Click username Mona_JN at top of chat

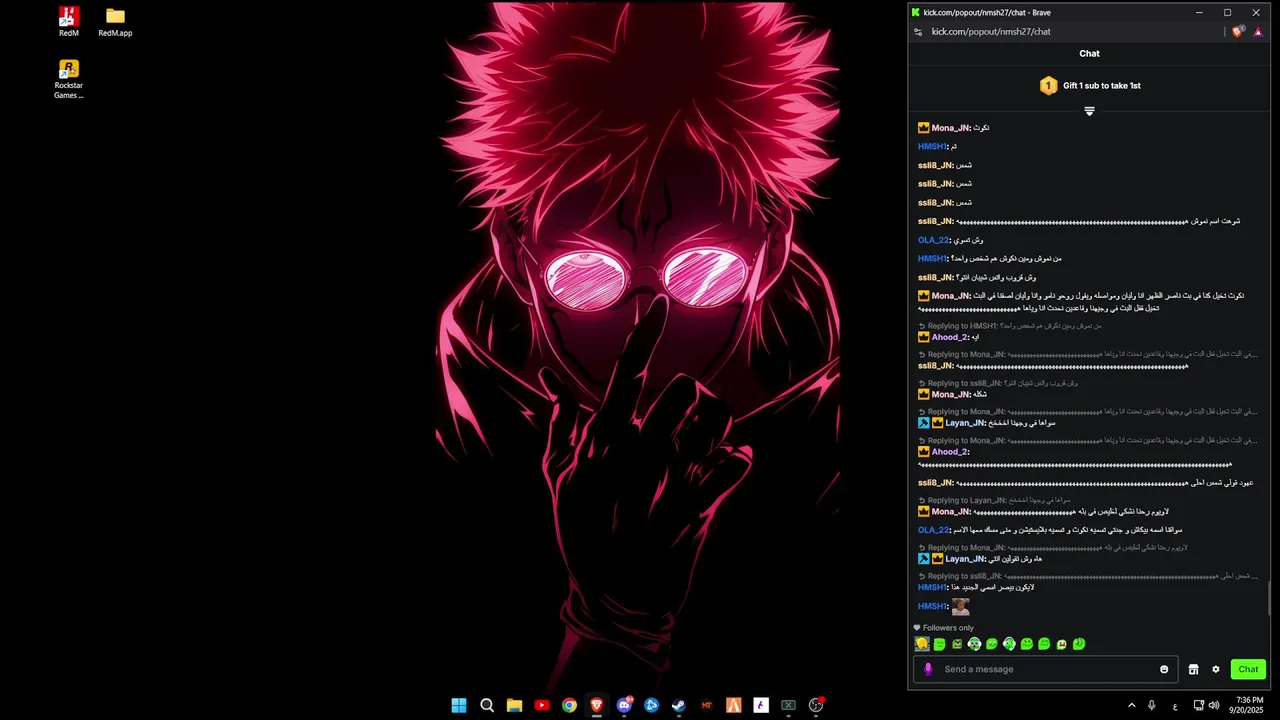pyautogui.click(x=950, y=128)
